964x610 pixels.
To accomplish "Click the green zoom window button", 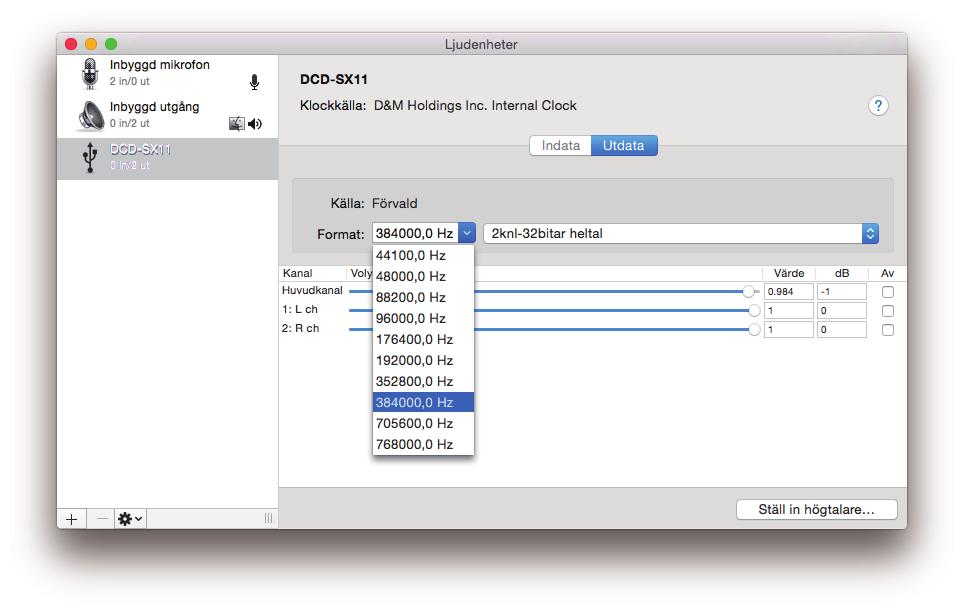I will pyautogui.click(x=111, y=44).
